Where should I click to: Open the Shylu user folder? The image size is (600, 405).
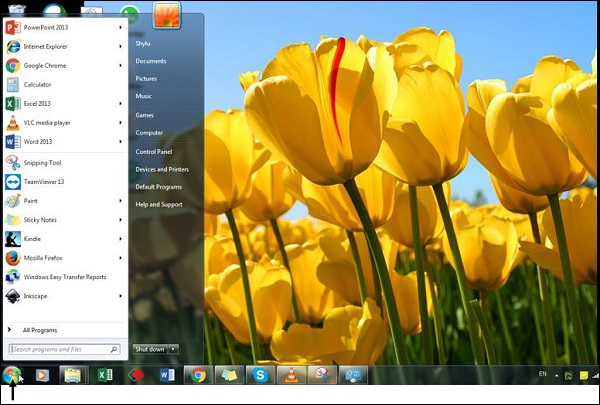click(143, 44)
